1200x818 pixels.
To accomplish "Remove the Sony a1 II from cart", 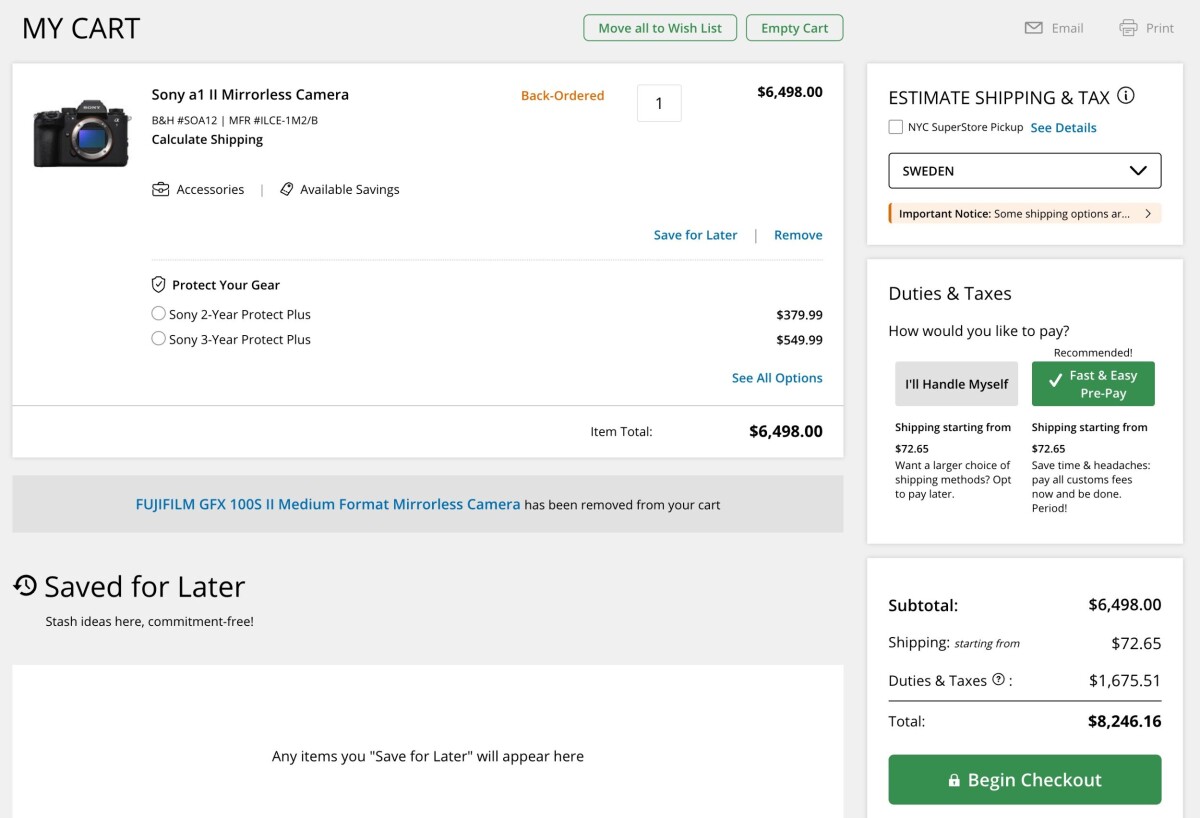I will 798,235.
